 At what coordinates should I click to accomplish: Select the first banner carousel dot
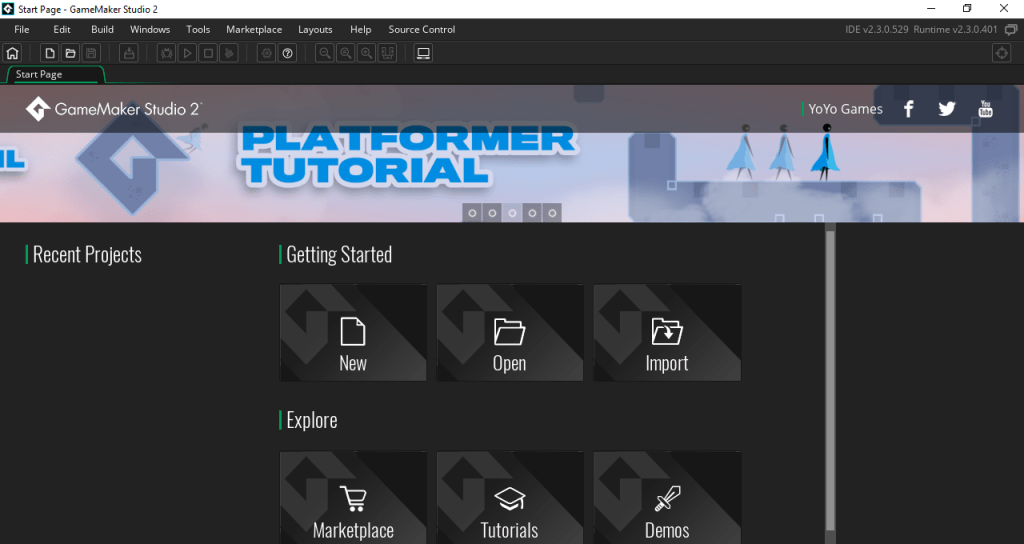[x=472, y=213]
